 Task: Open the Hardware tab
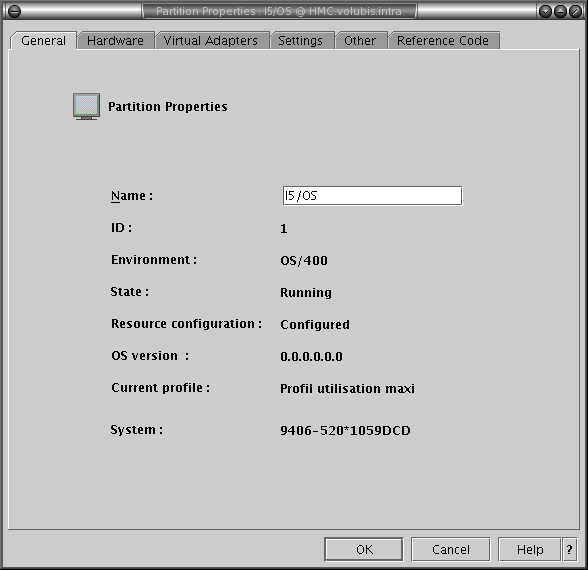(x=116, y=40)
